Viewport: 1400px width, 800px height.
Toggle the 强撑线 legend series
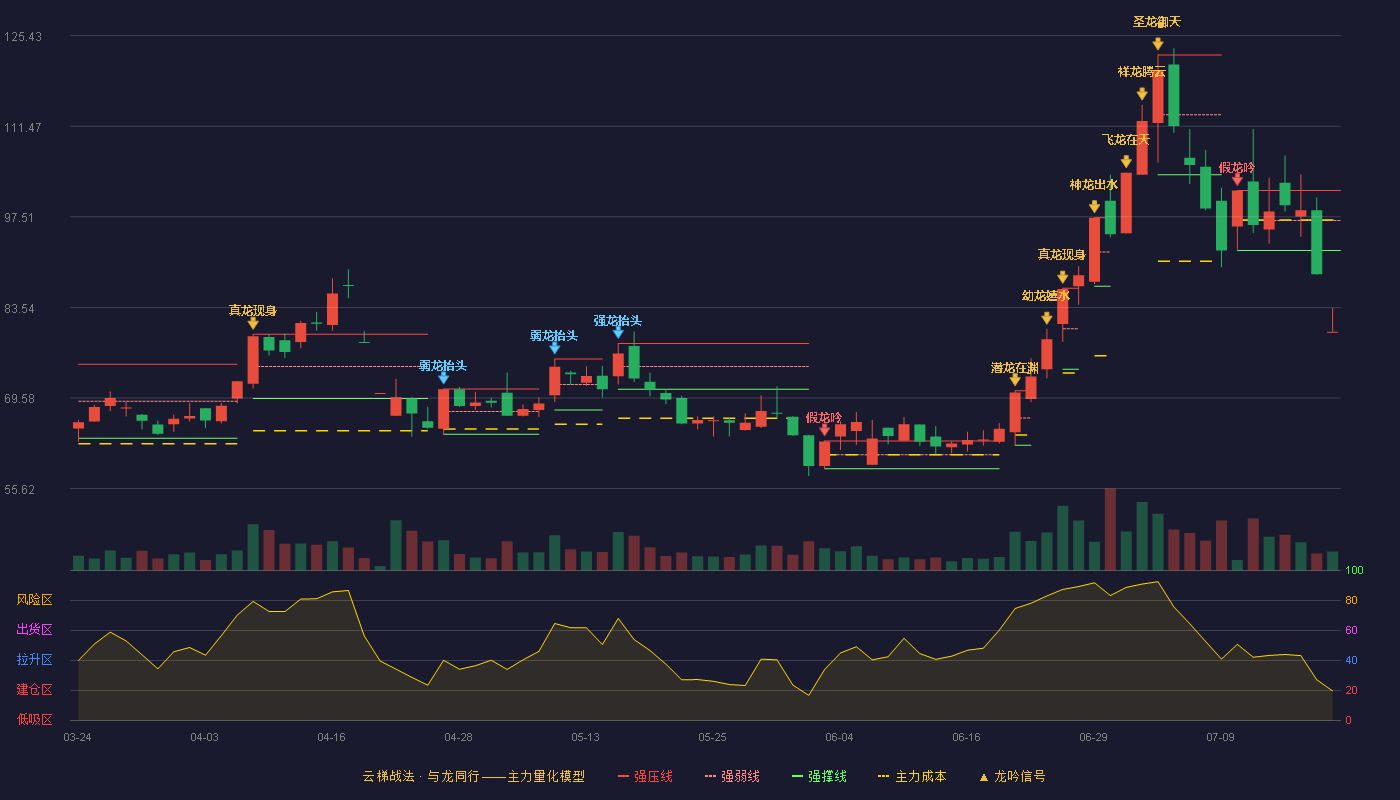819,776
